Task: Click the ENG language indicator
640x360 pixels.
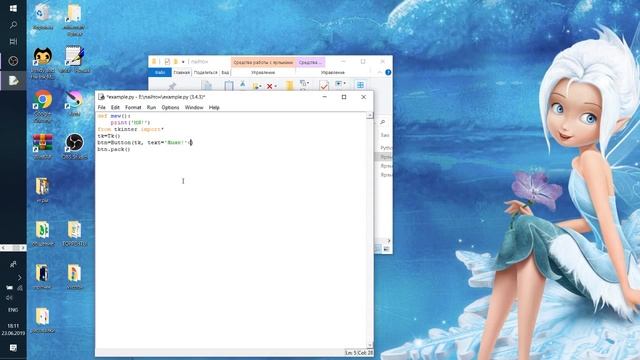Action: [13, 310]
